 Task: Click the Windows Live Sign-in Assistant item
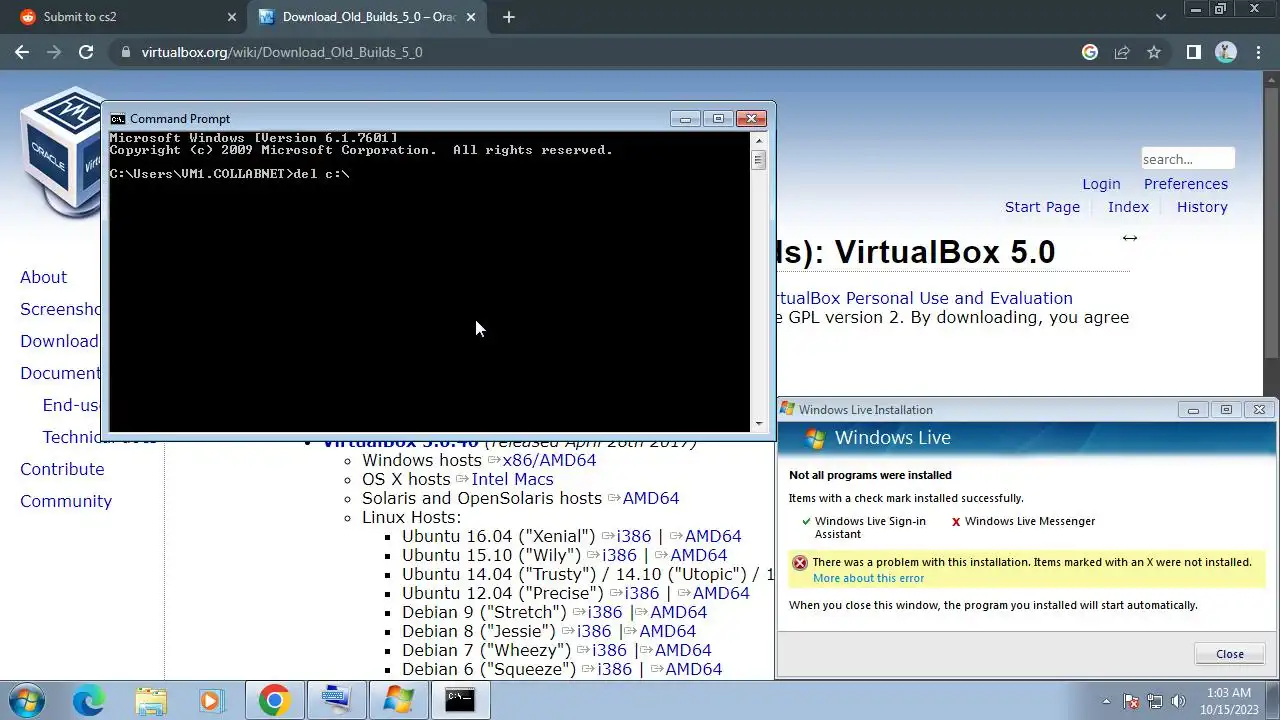pyautogui.click(x=864, y=527)
